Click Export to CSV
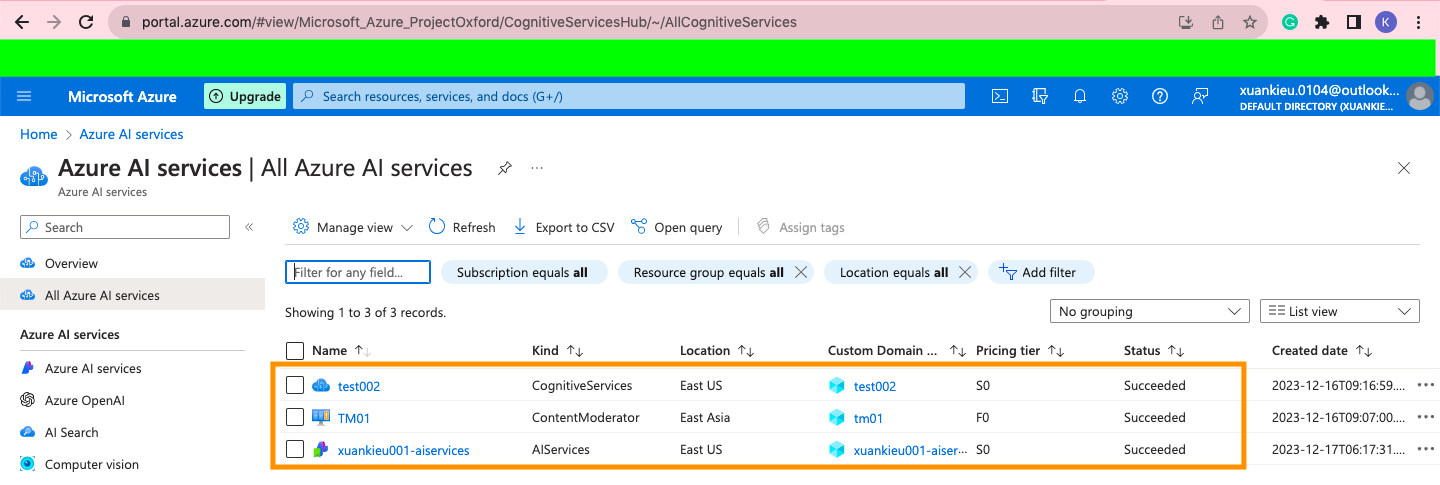This screenshot has width=1440, height=485. 563,227
